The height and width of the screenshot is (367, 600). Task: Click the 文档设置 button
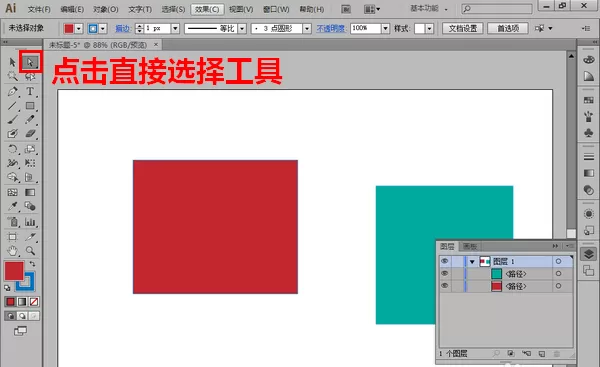(463, 28)
